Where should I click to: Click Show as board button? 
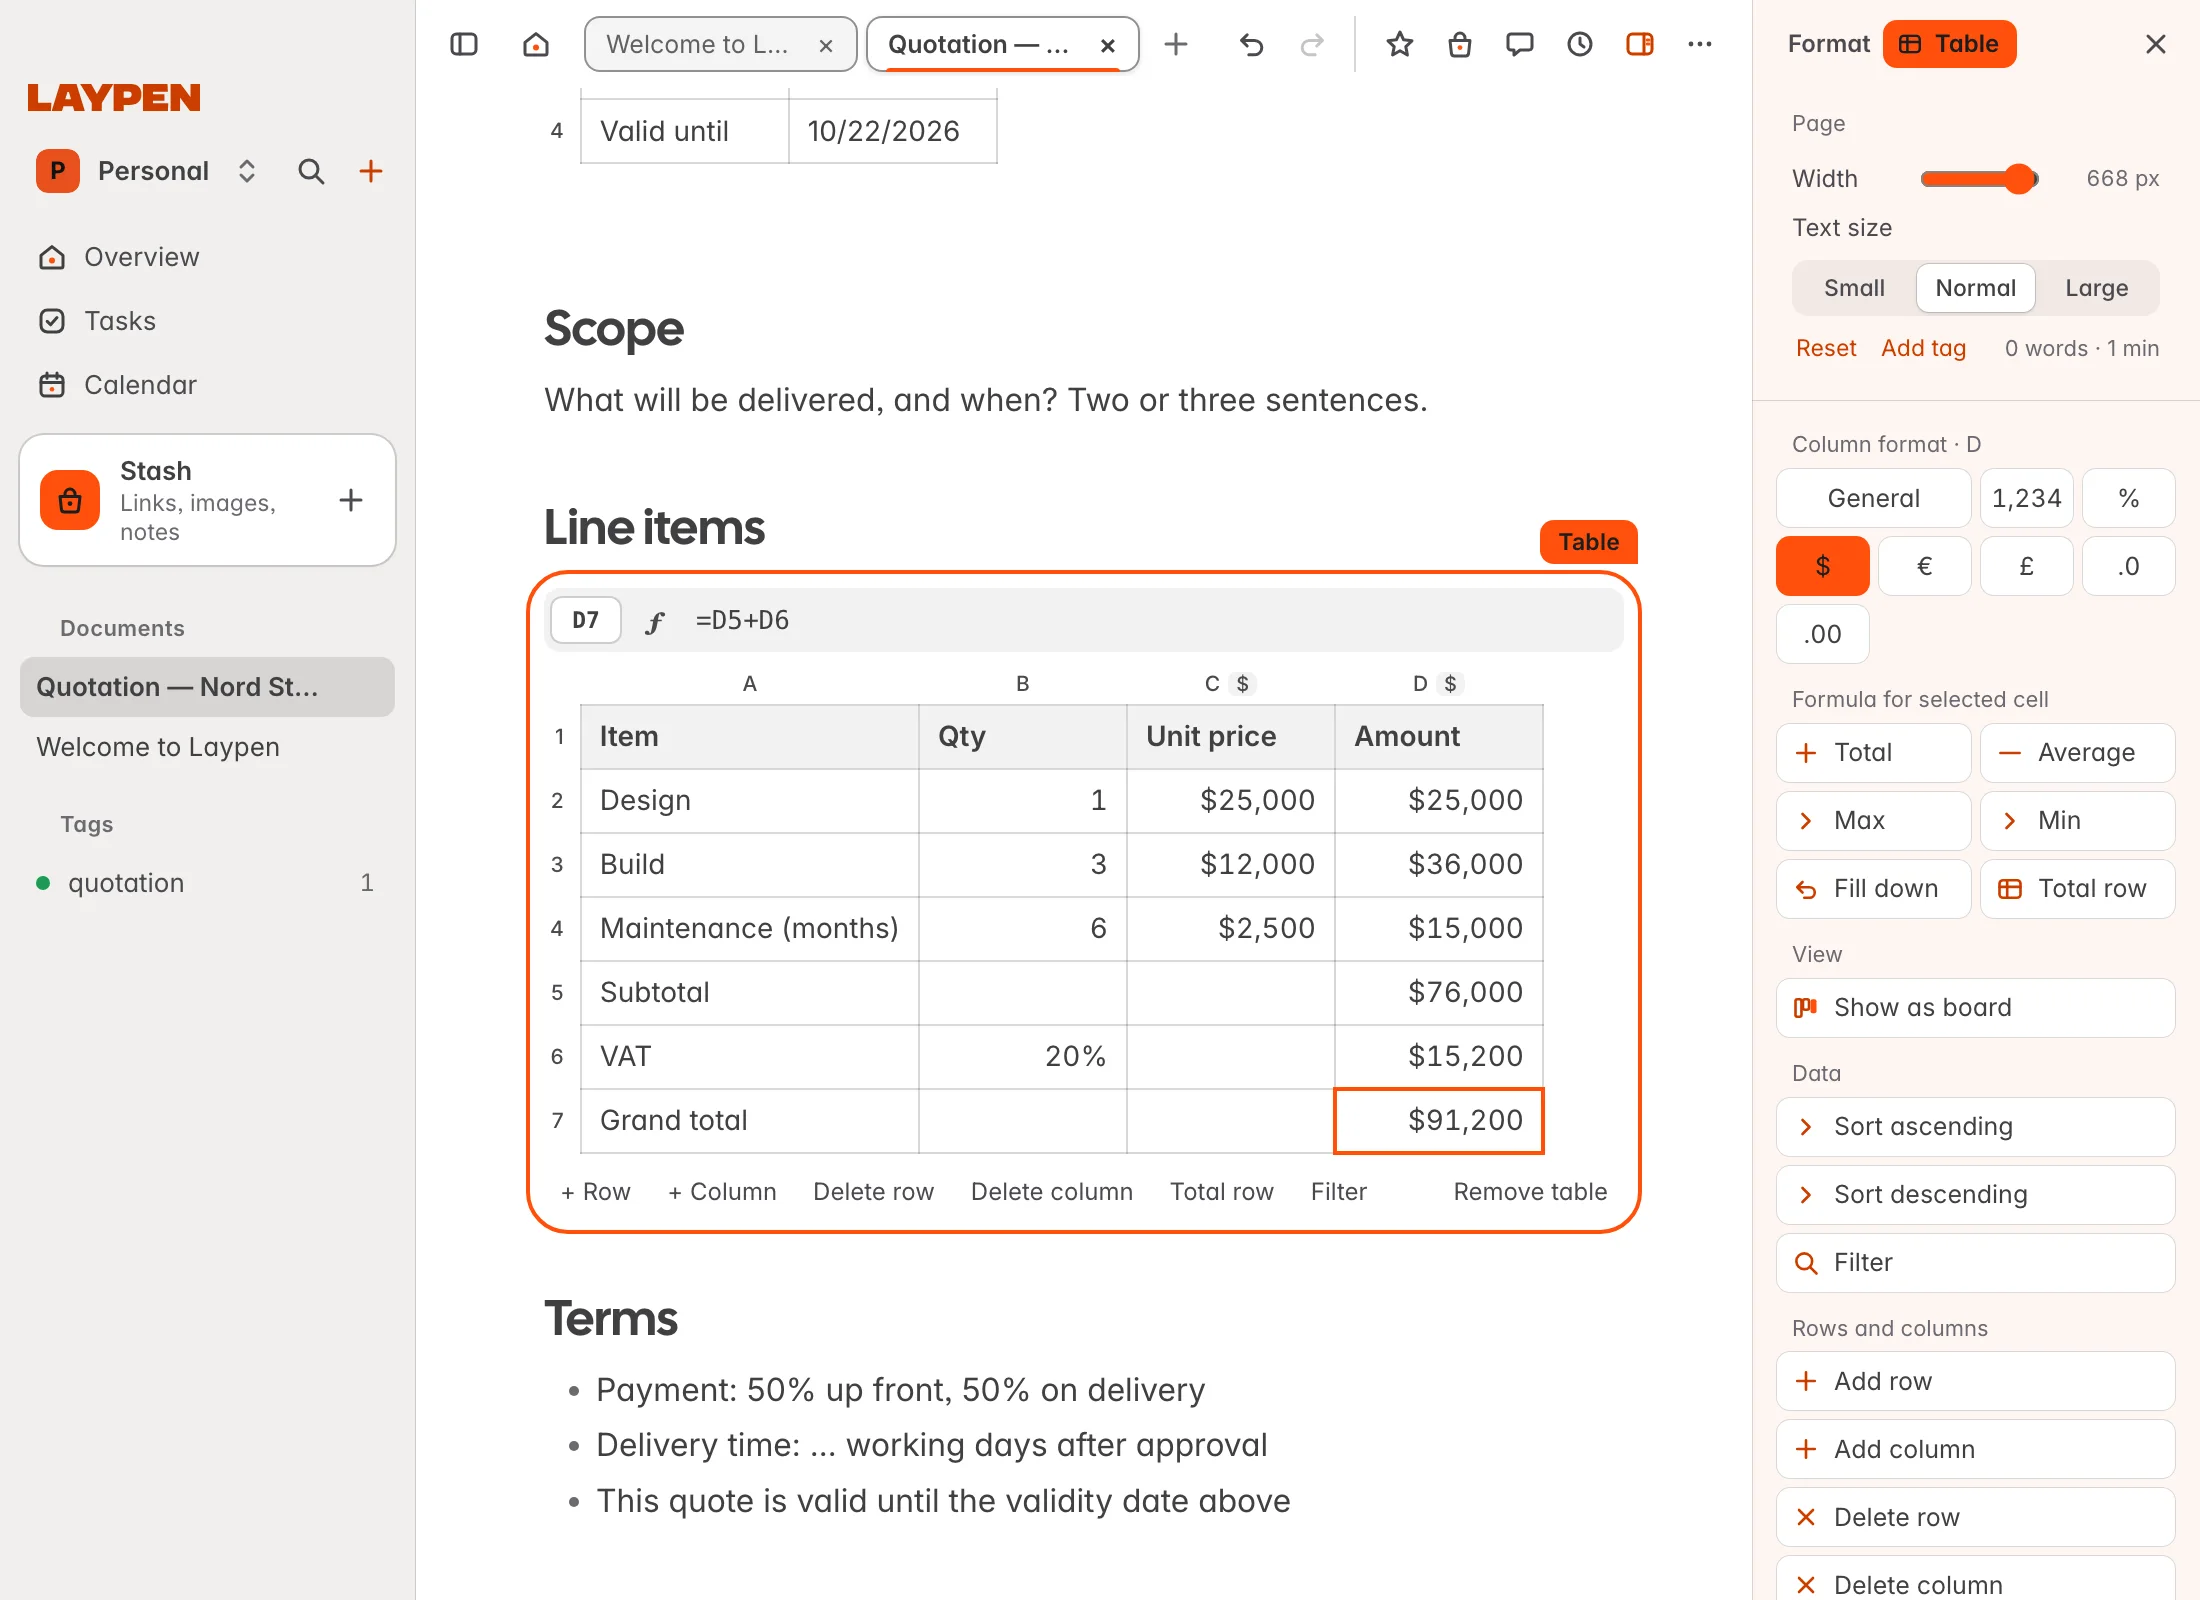(x=1975, y=1007)
